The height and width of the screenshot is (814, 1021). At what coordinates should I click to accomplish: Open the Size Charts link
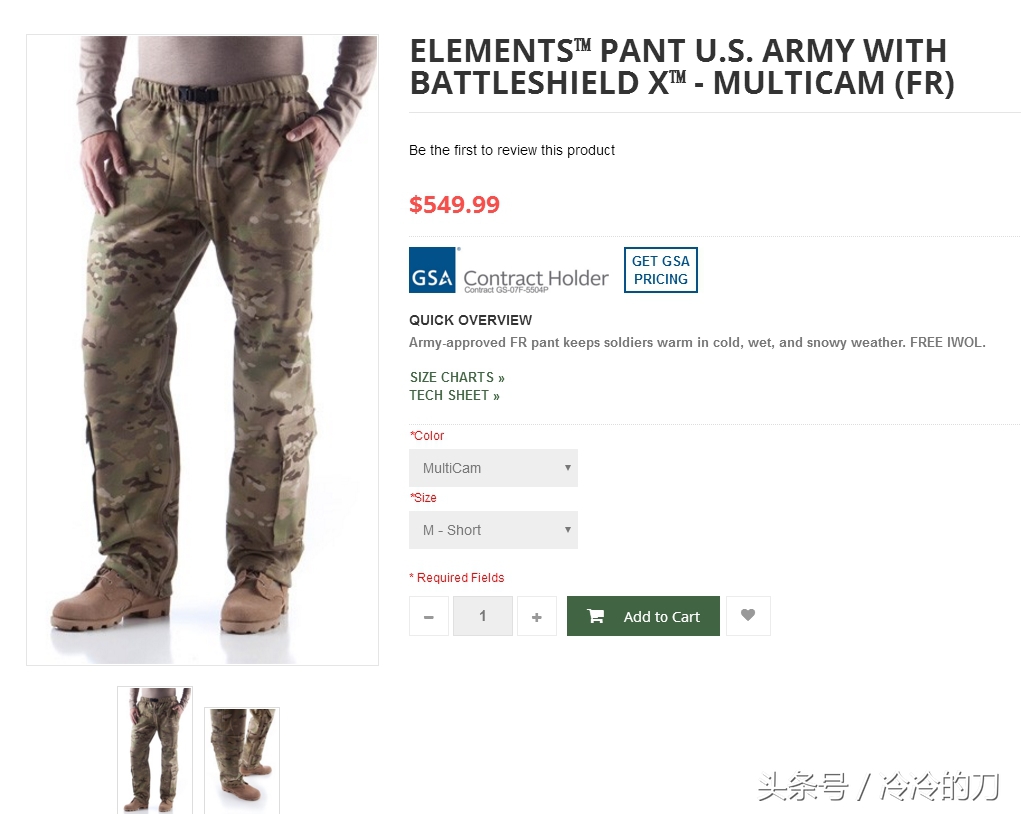pyautogui.click(x=457, y=378)
